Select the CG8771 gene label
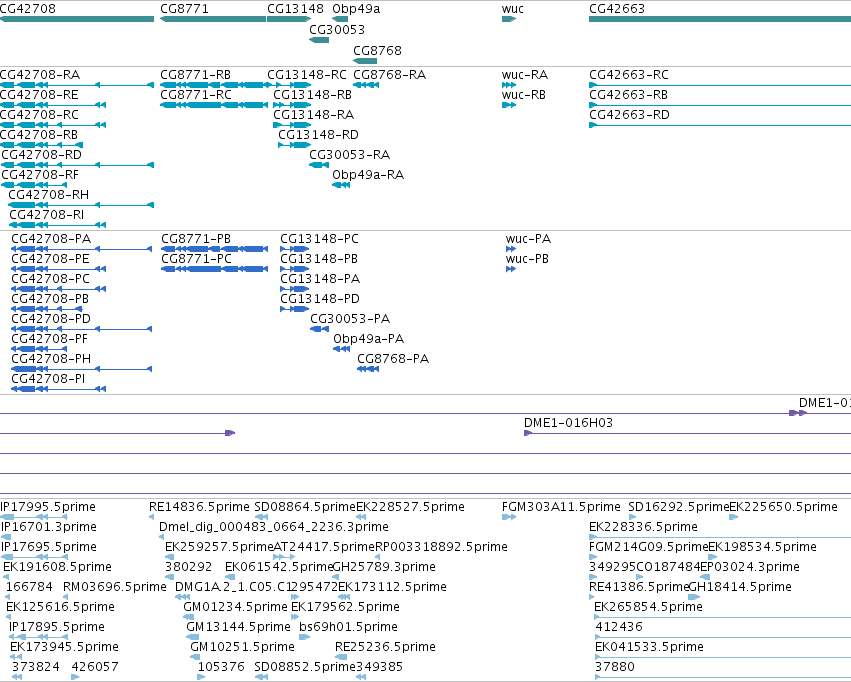The image size is (851, 682). (x=184, y=9)
